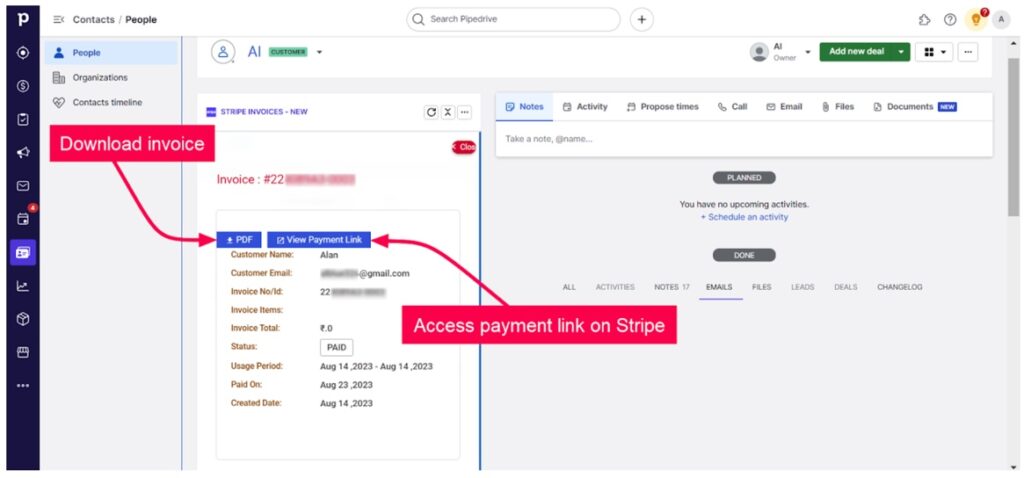1024x478 pixels.
Task: Click Schedule an activity link
Action: click(744, 217)
